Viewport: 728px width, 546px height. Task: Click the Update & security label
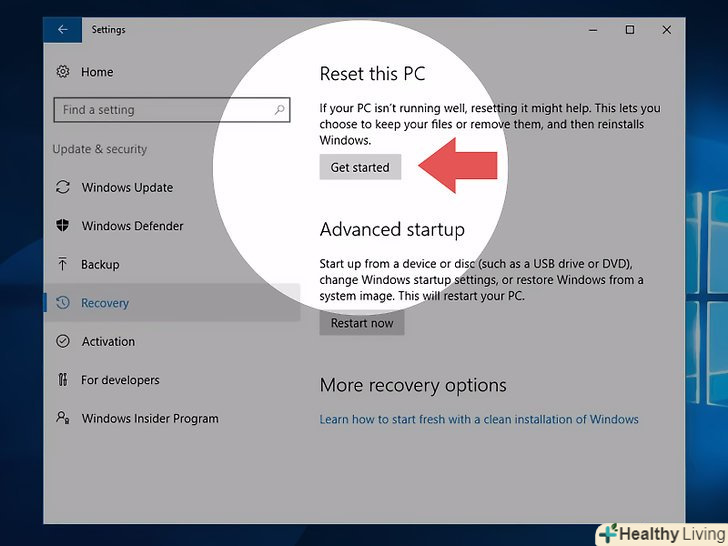[x=100, y=149]
